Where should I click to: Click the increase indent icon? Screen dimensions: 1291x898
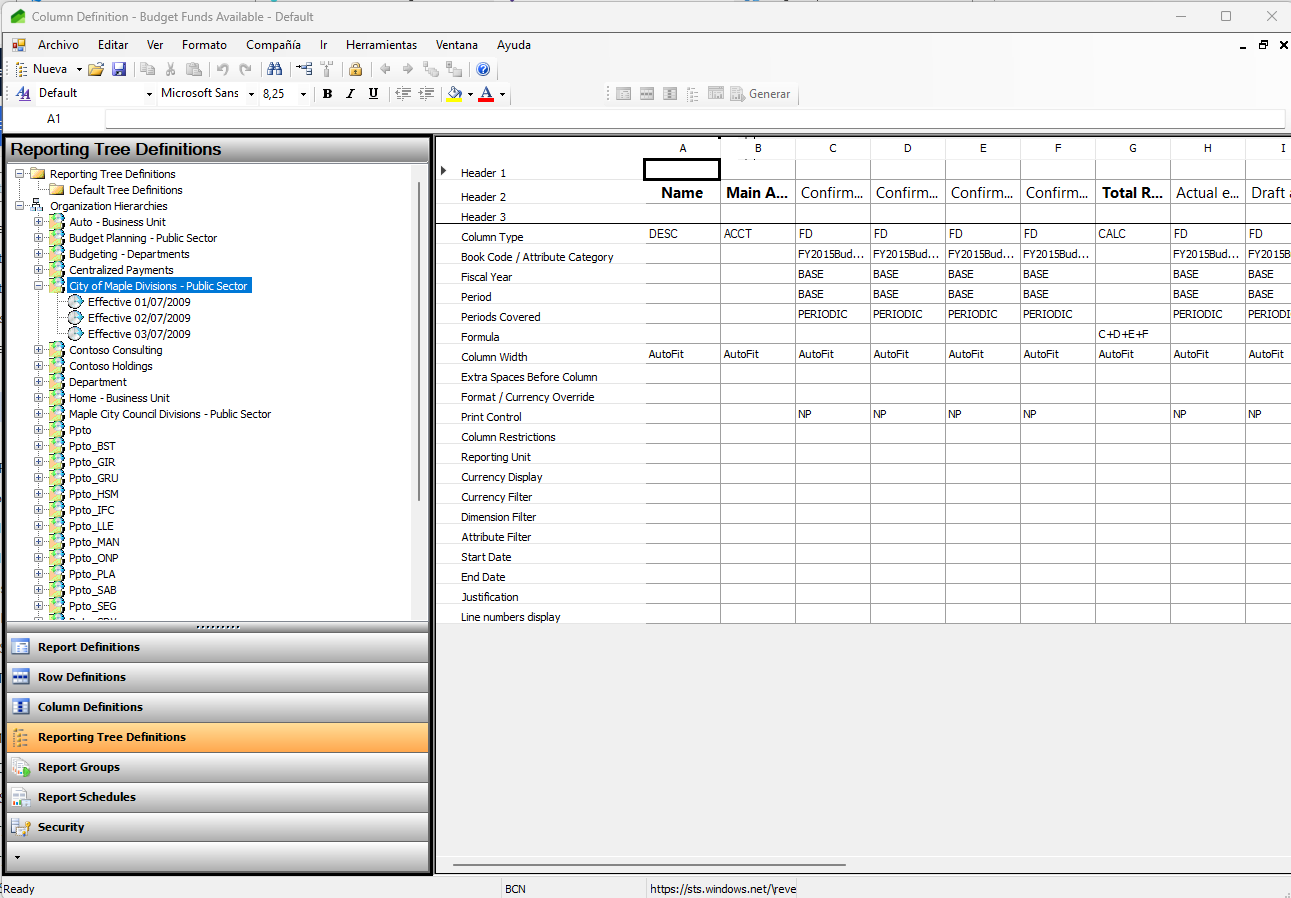pyautogui.click(x=426, y=94)
